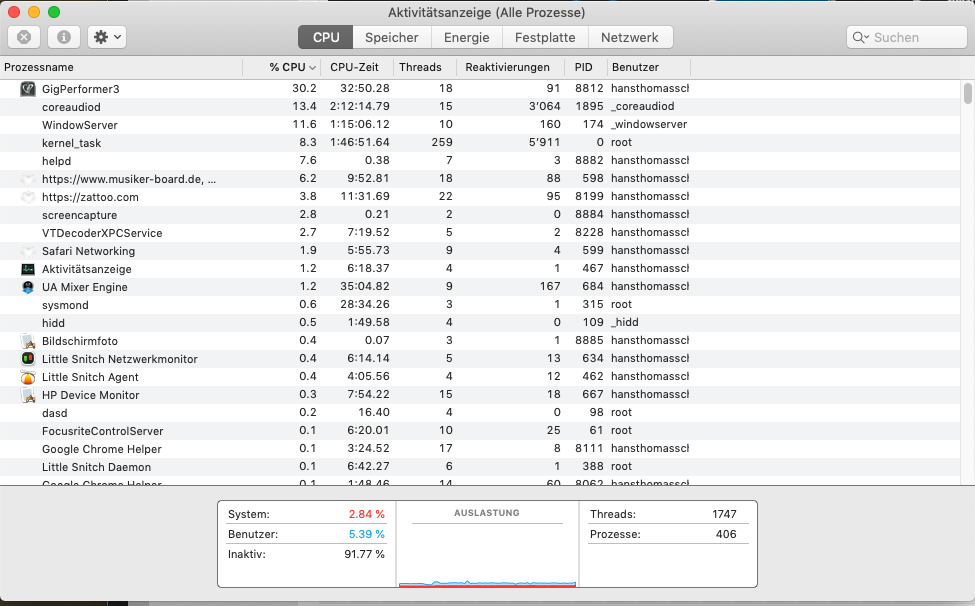Click the Threads total 1747 value

click(x=724, y=515)
